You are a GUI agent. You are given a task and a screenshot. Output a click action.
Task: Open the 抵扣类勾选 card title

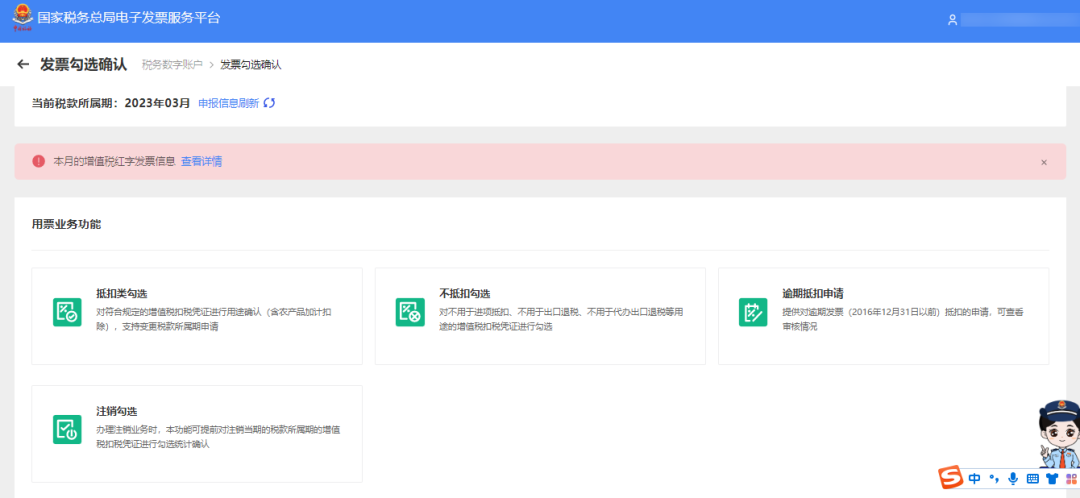pos(122,293)
